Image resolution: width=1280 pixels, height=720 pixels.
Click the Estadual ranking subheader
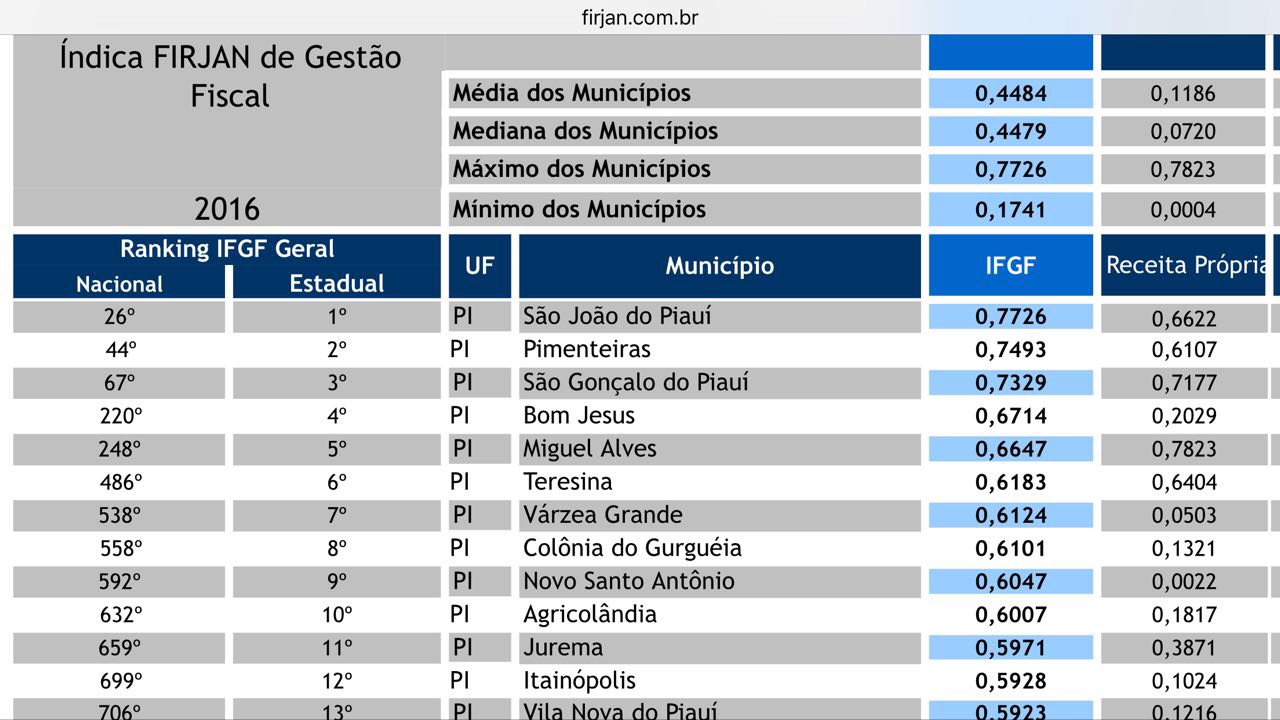click(x=336, y=284)
